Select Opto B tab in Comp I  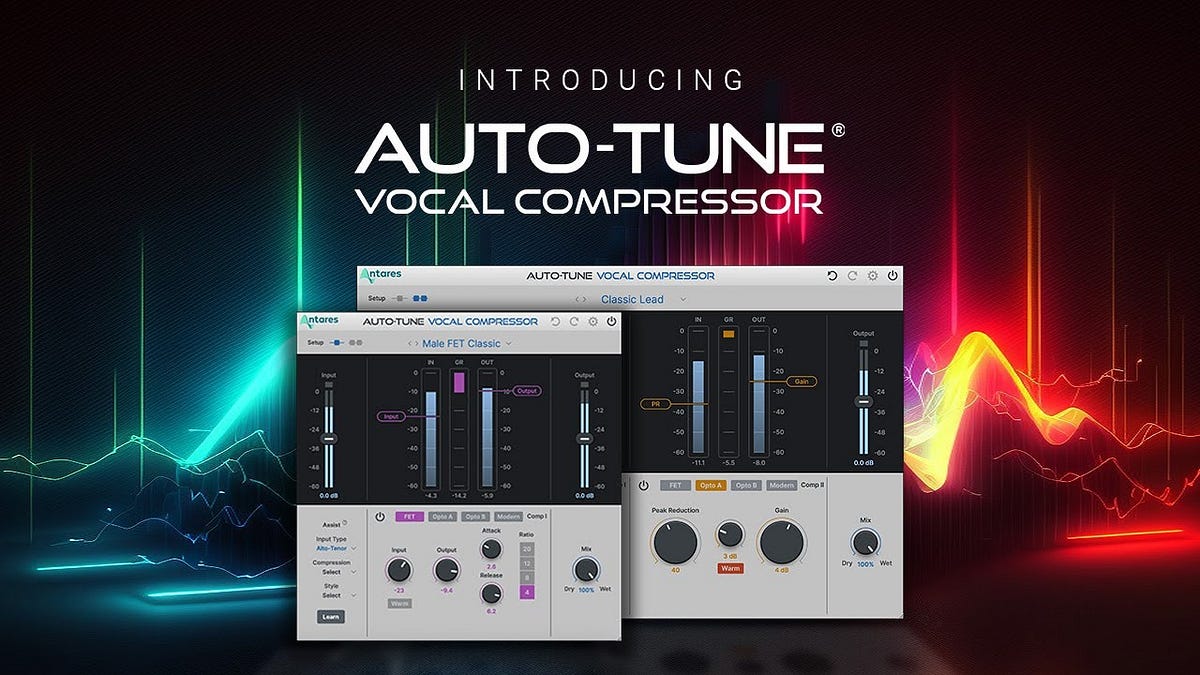coord(475,517)
